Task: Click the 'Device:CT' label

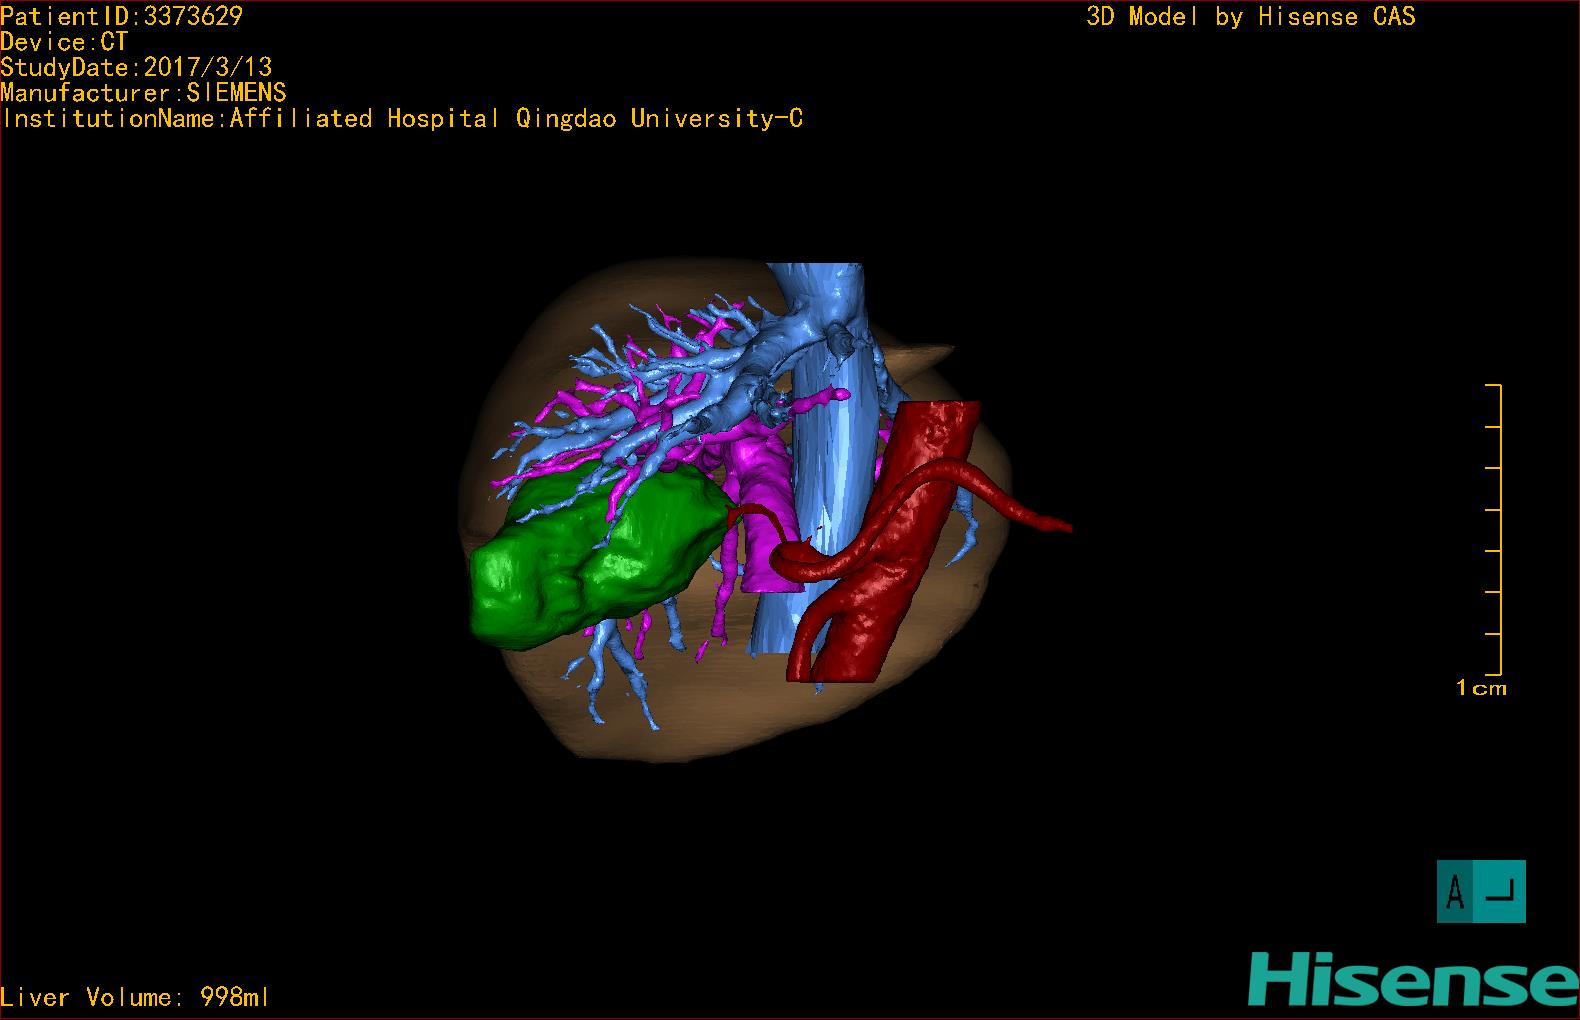Action: [x=64, y=42]
